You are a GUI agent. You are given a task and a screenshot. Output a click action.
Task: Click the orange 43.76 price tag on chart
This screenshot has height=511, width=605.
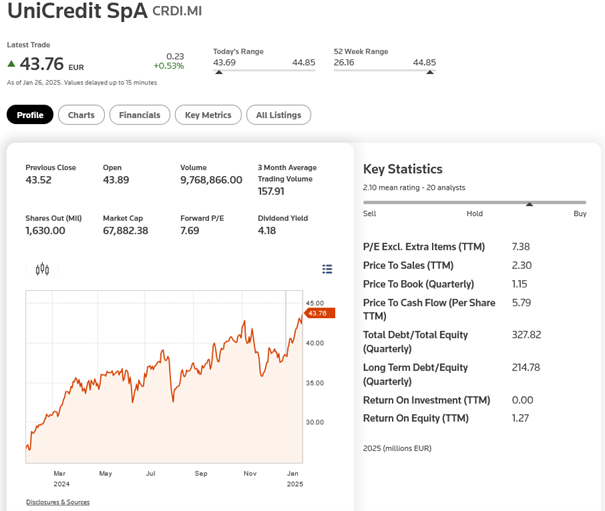[318, 313]
